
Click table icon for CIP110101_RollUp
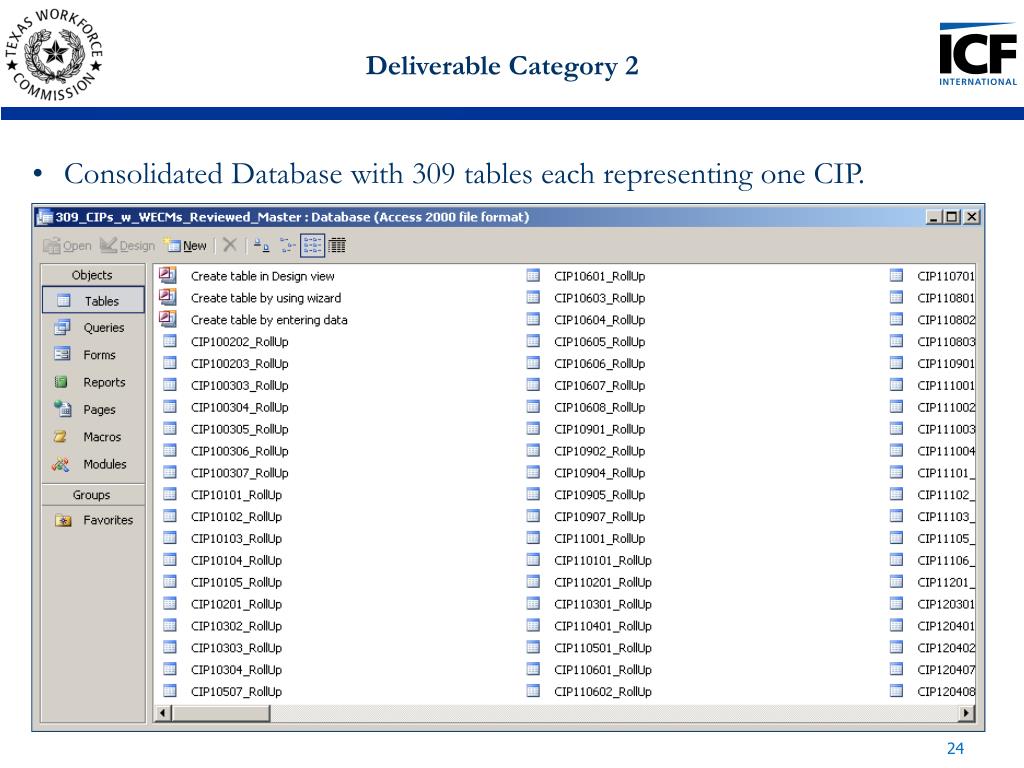click(533, 560)
